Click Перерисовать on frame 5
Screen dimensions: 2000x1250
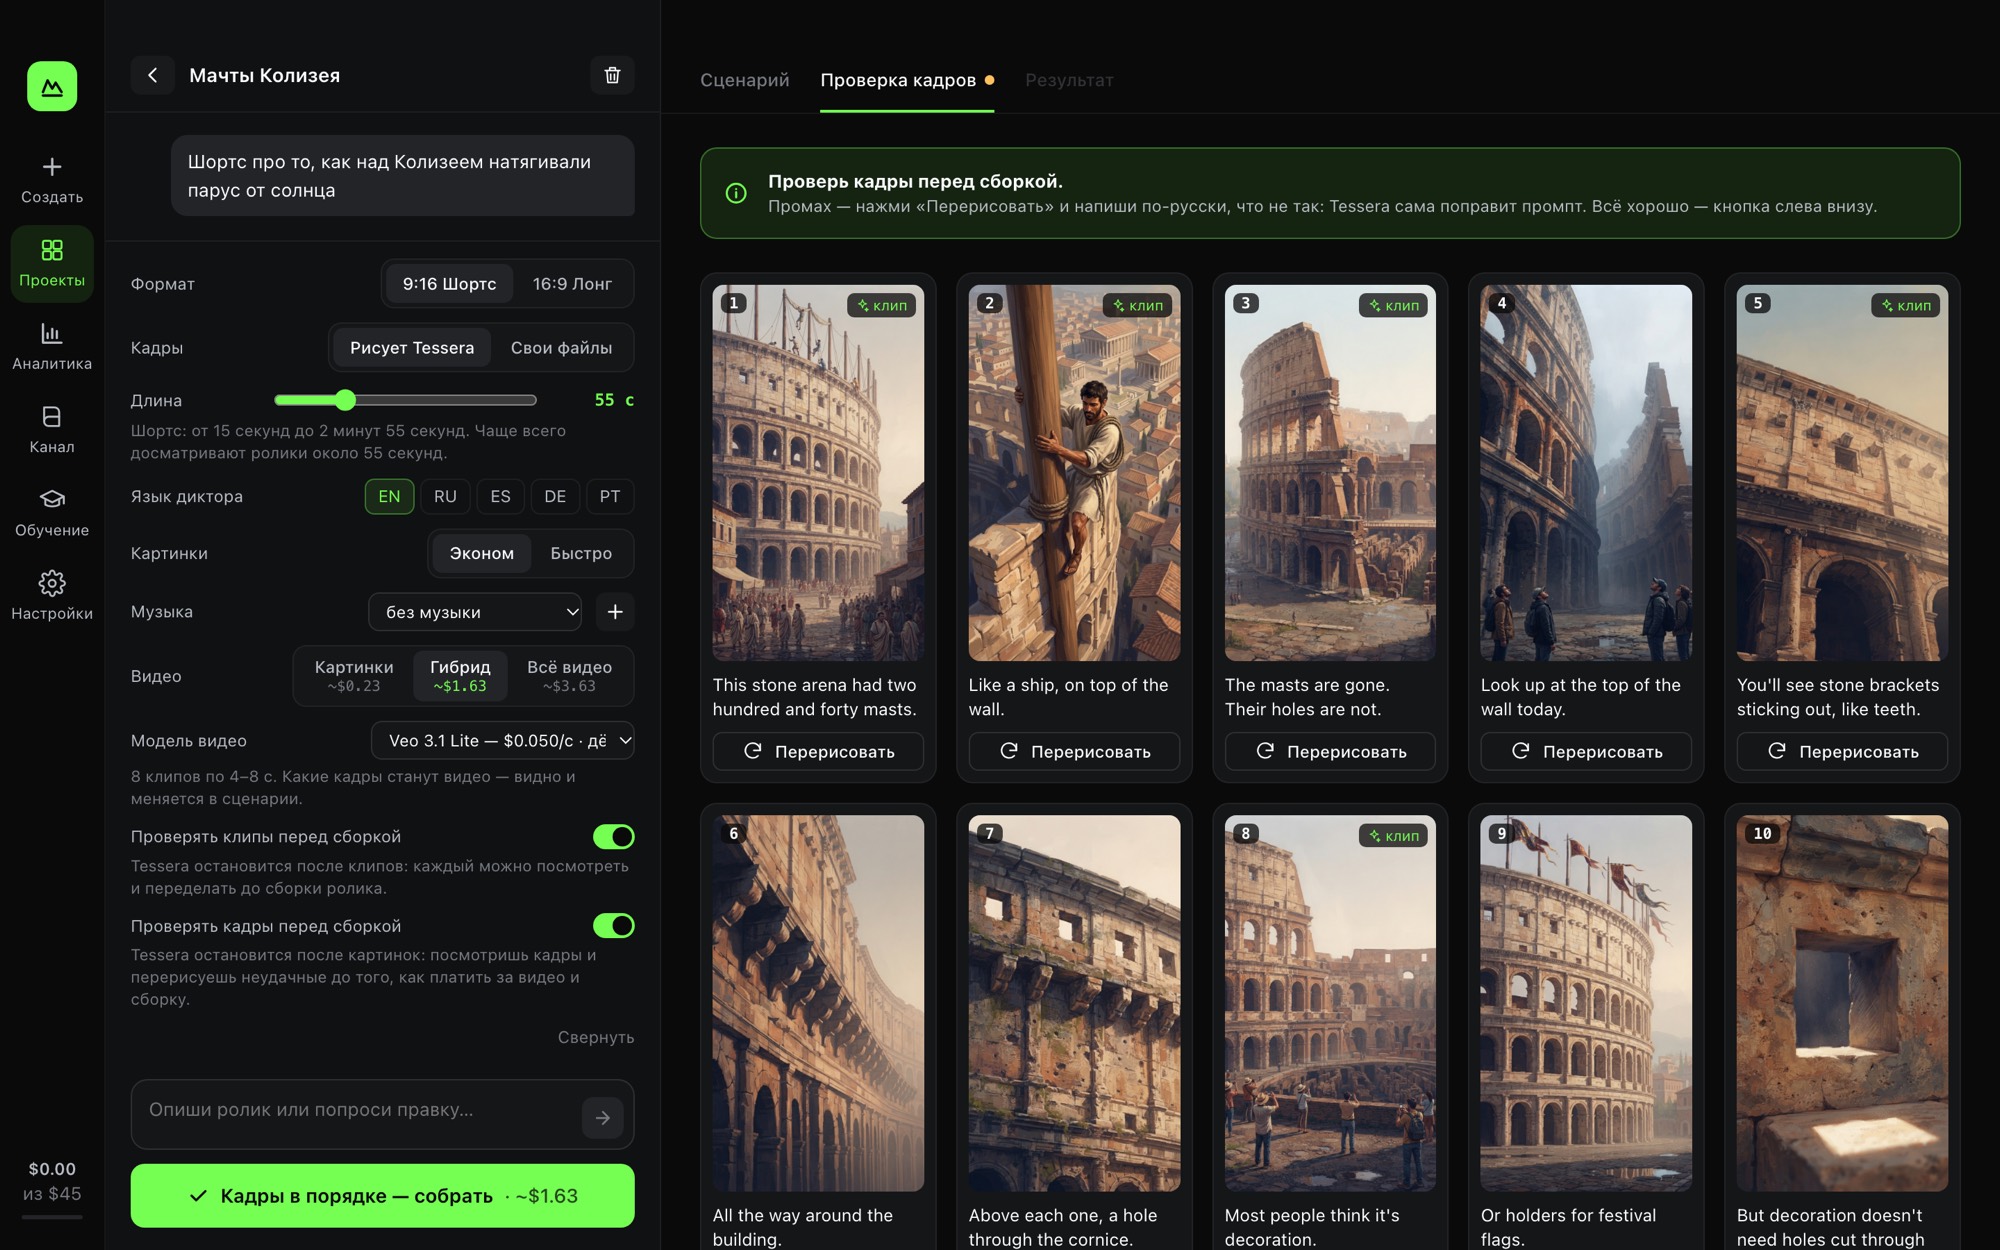pyautogui.click(x=1842, y=751)
